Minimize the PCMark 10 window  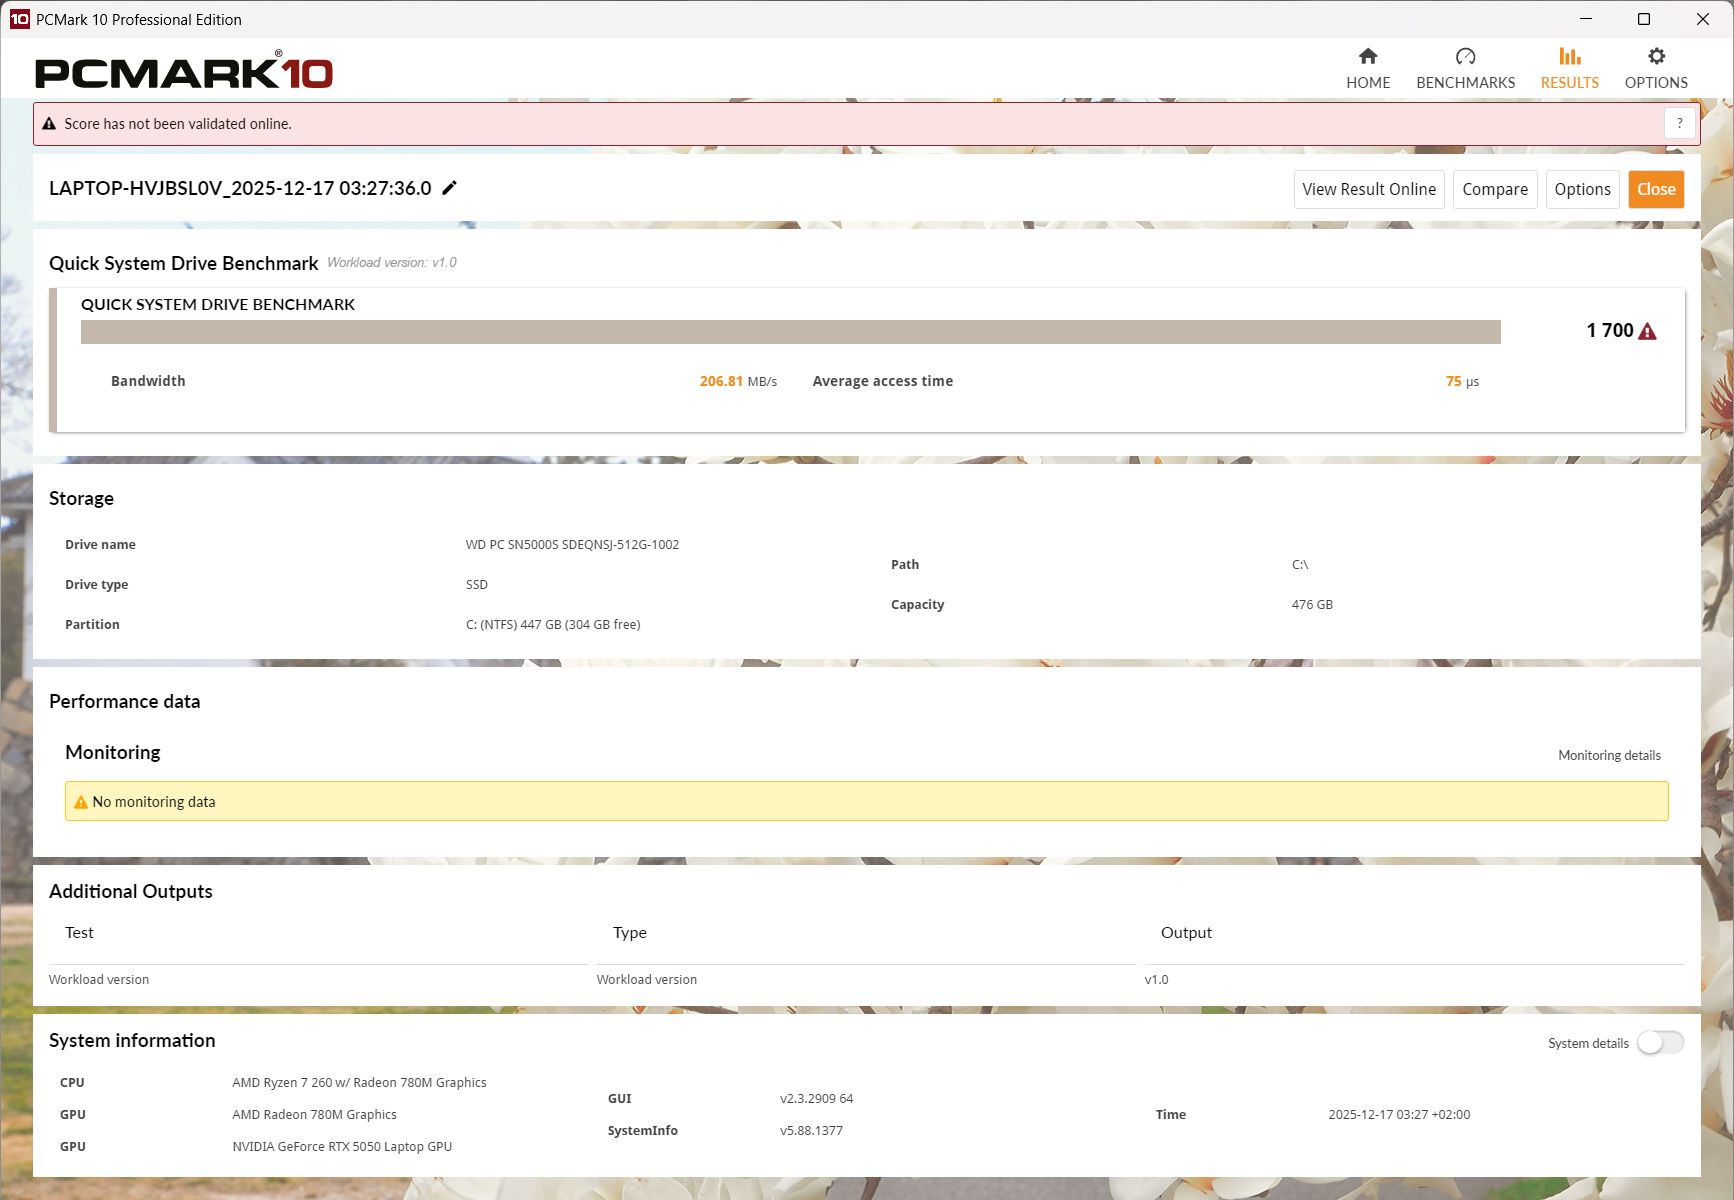point(1585,19)
